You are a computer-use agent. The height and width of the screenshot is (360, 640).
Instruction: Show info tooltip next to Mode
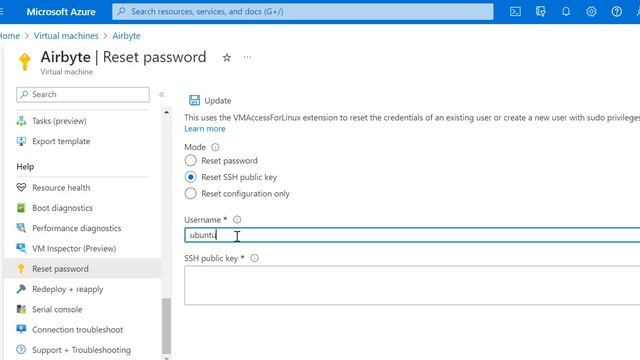215,147
